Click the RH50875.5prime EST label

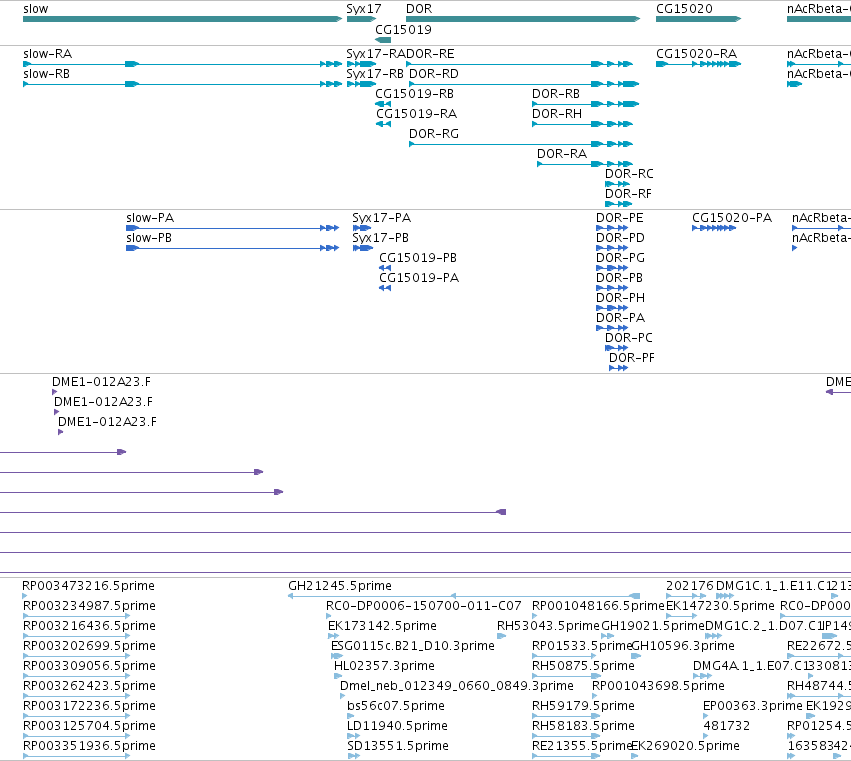coord(583,667)
